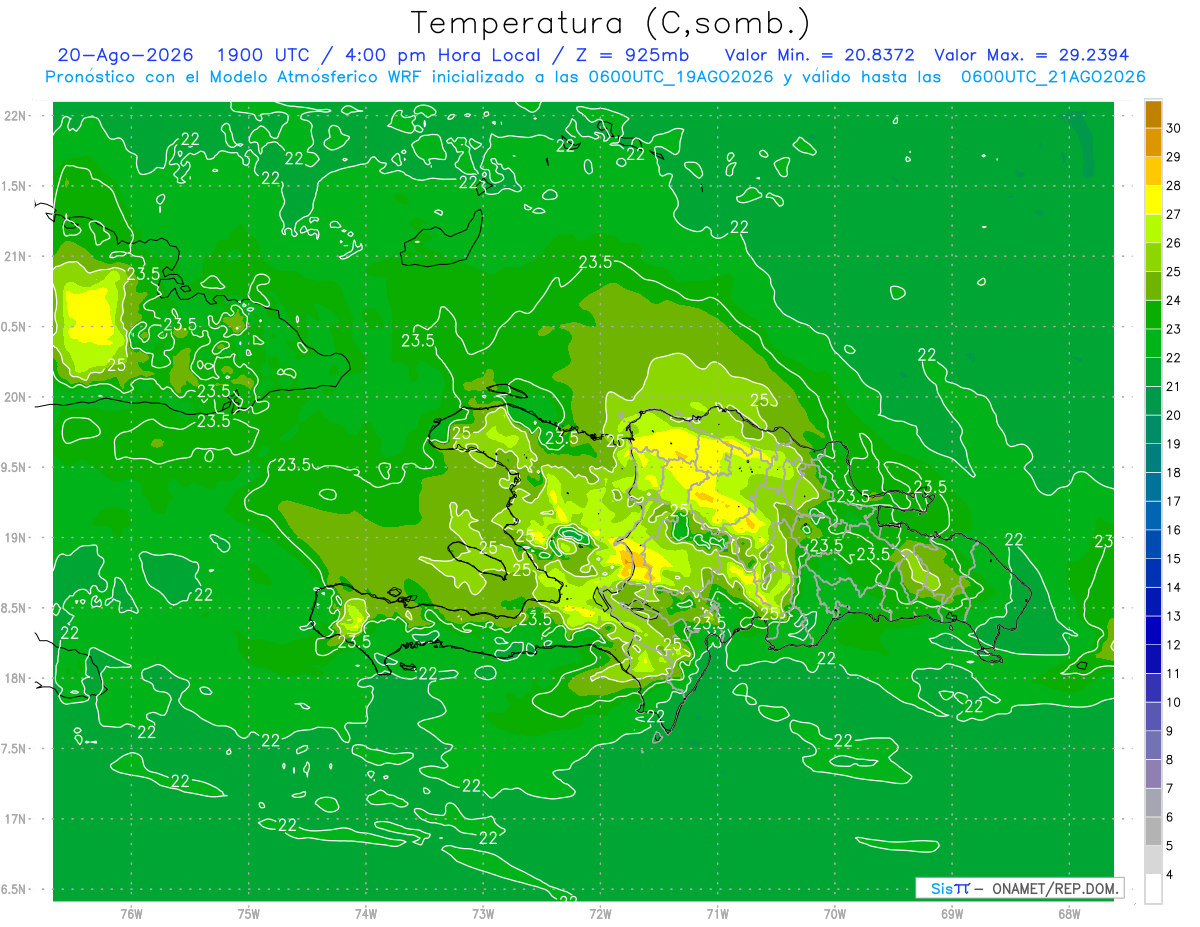
Task: Click the 19N latitude axis label
Action: 16,537
